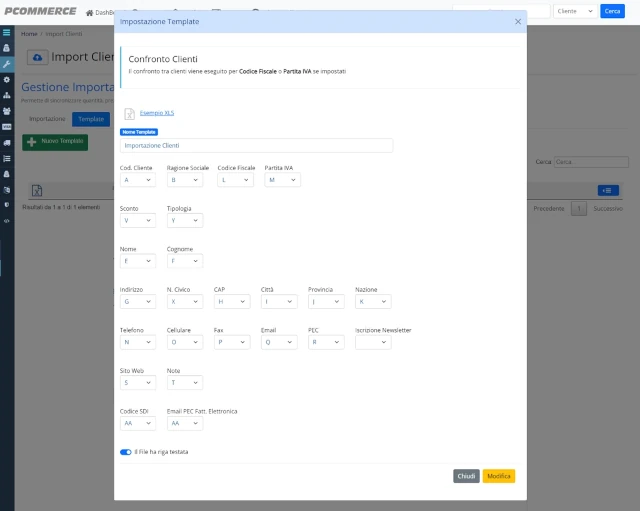640x511 pixels.
Task: Open the Partita IVA column dropdown
Action: [282, 180]
